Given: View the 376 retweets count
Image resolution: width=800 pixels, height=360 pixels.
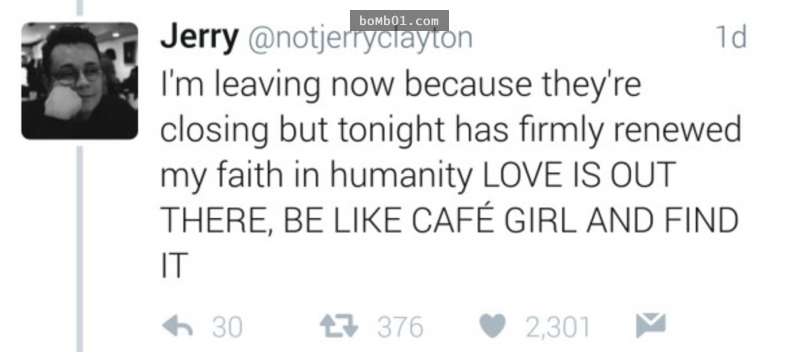Looking at the screenshot, I should (x=400, y=327).
